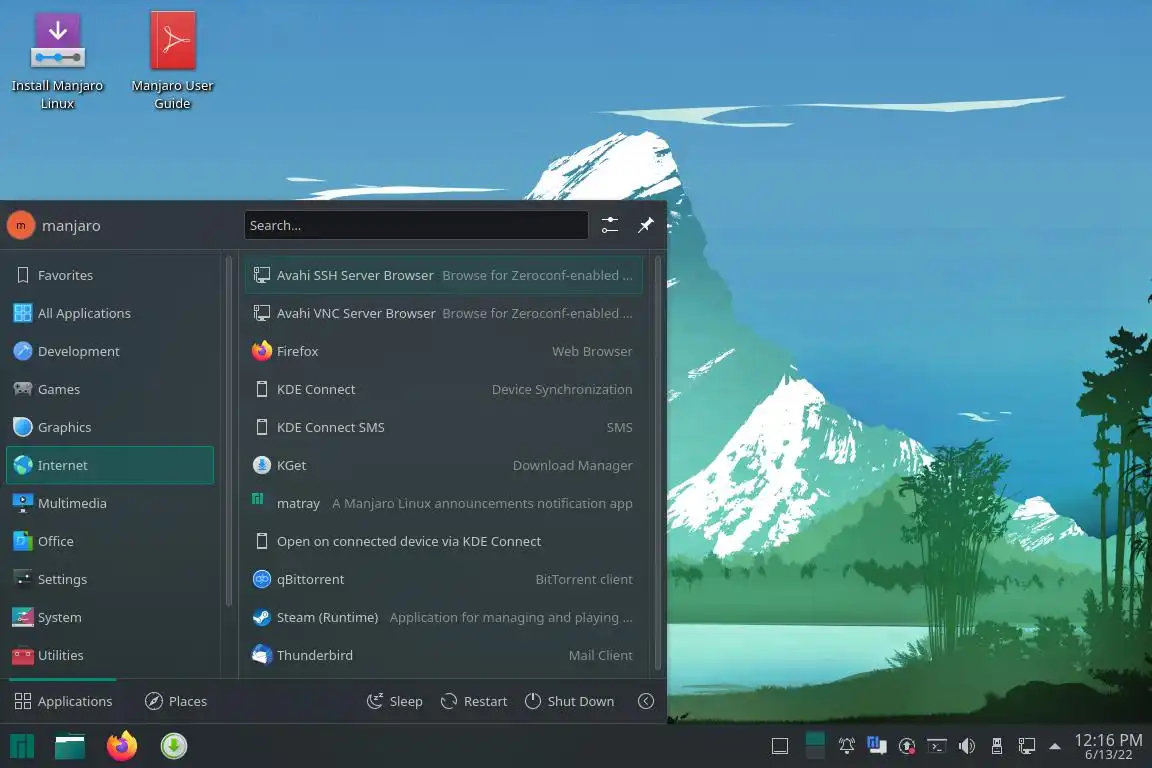
Task: Click the manjaro user avatar
Action: (x=21, y=226)
